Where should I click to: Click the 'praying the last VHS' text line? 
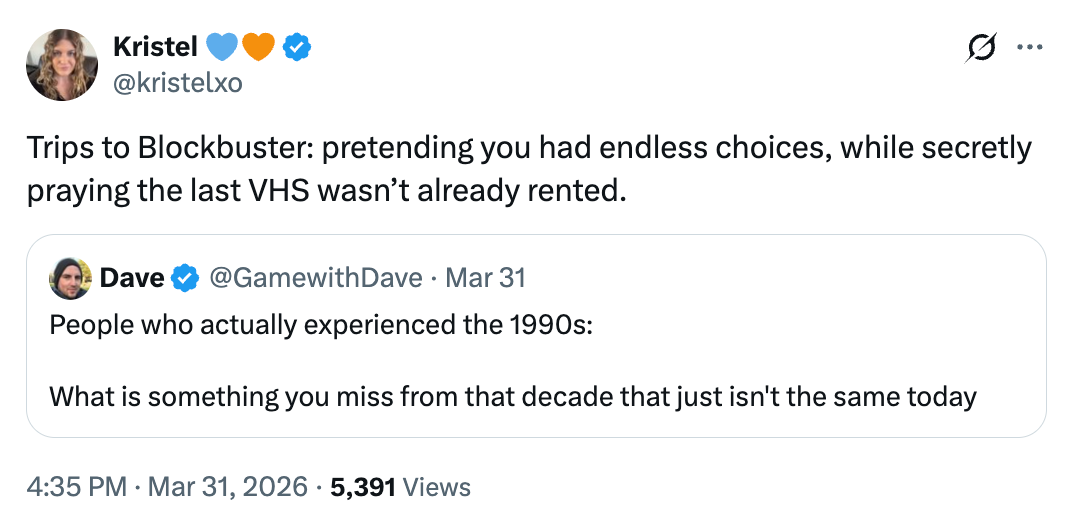click(326, 189)
